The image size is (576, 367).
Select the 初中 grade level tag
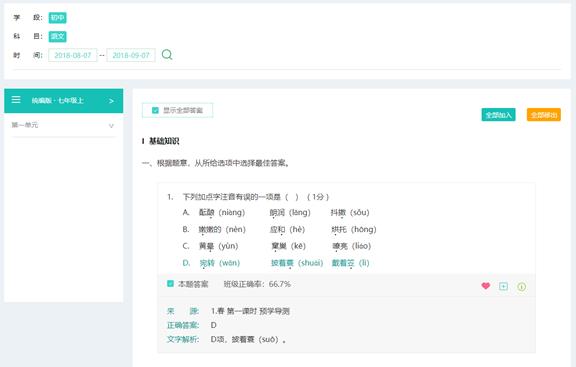tap(58, 18)
